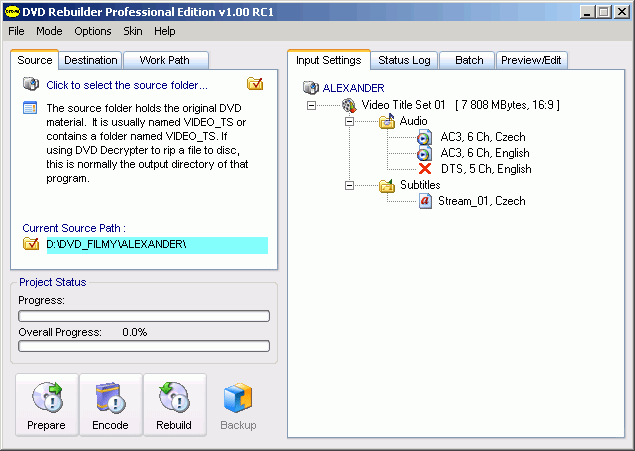Start the Encode step
The width and height of the screenshot is (635, 451).
111,405
